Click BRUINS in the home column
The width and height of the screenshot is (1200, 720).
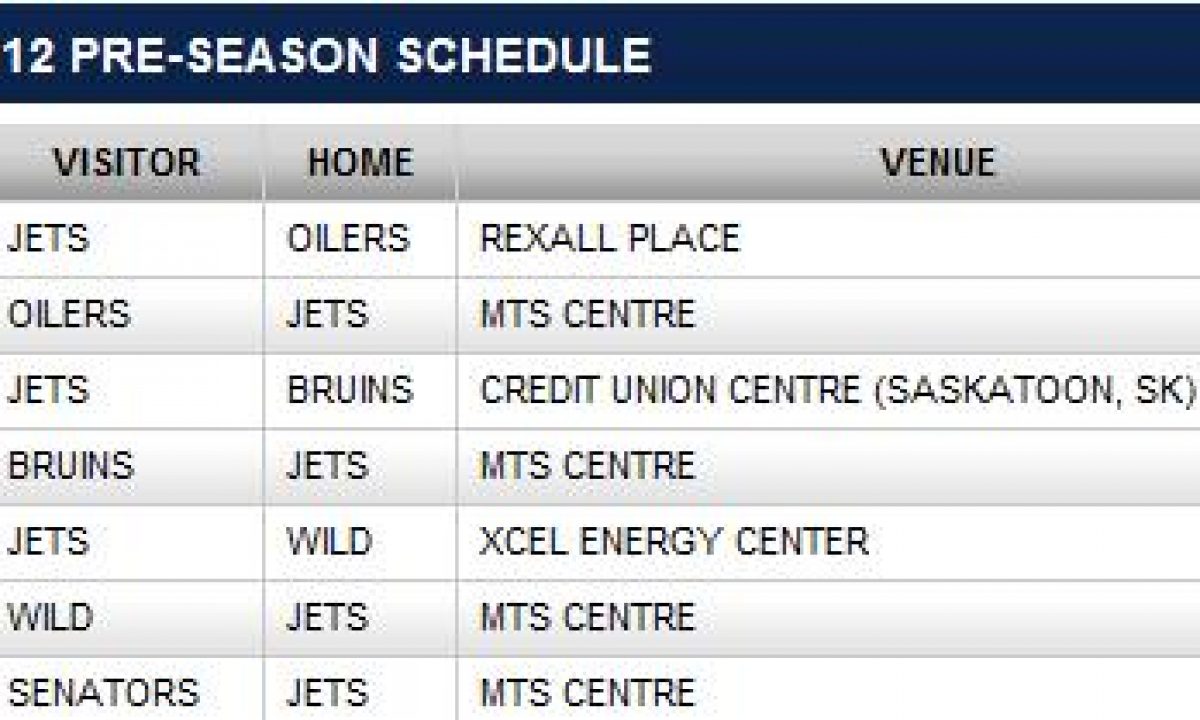[x=349, y=390]
